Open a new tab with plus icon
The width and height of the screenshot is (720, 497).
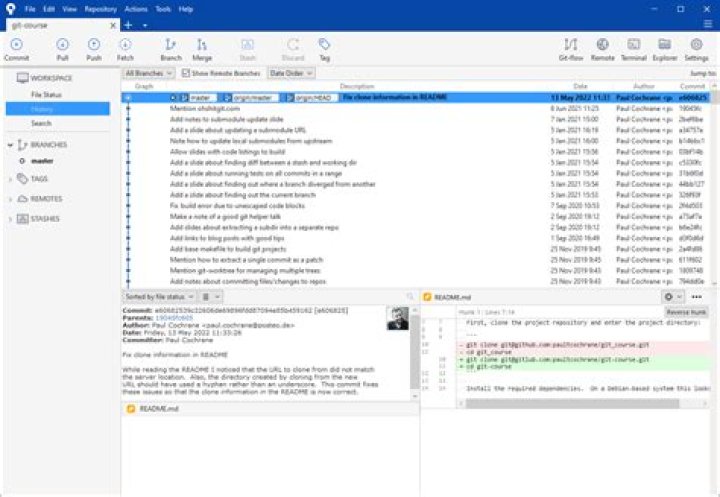coord(129,25)
